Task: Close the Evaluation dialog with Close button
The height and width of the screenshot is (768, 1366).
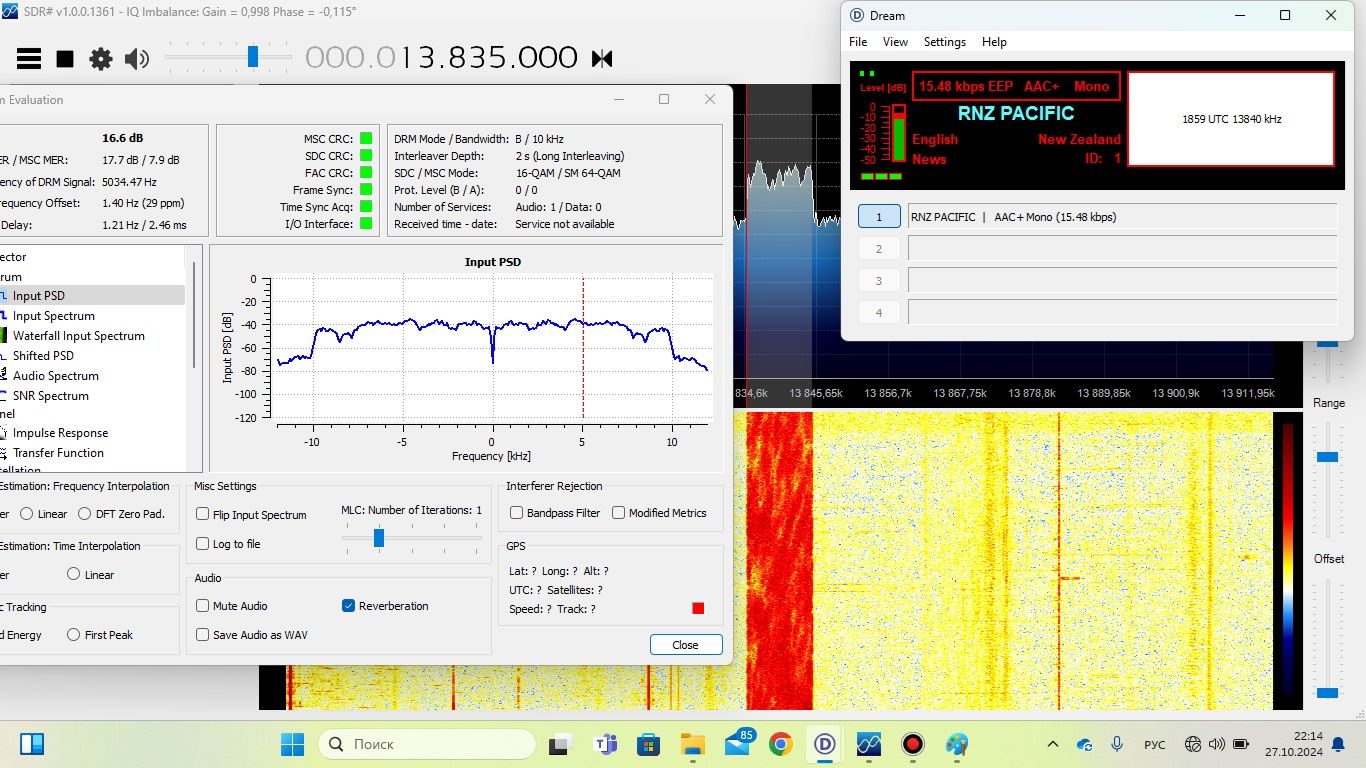Action: coord(686,645)
